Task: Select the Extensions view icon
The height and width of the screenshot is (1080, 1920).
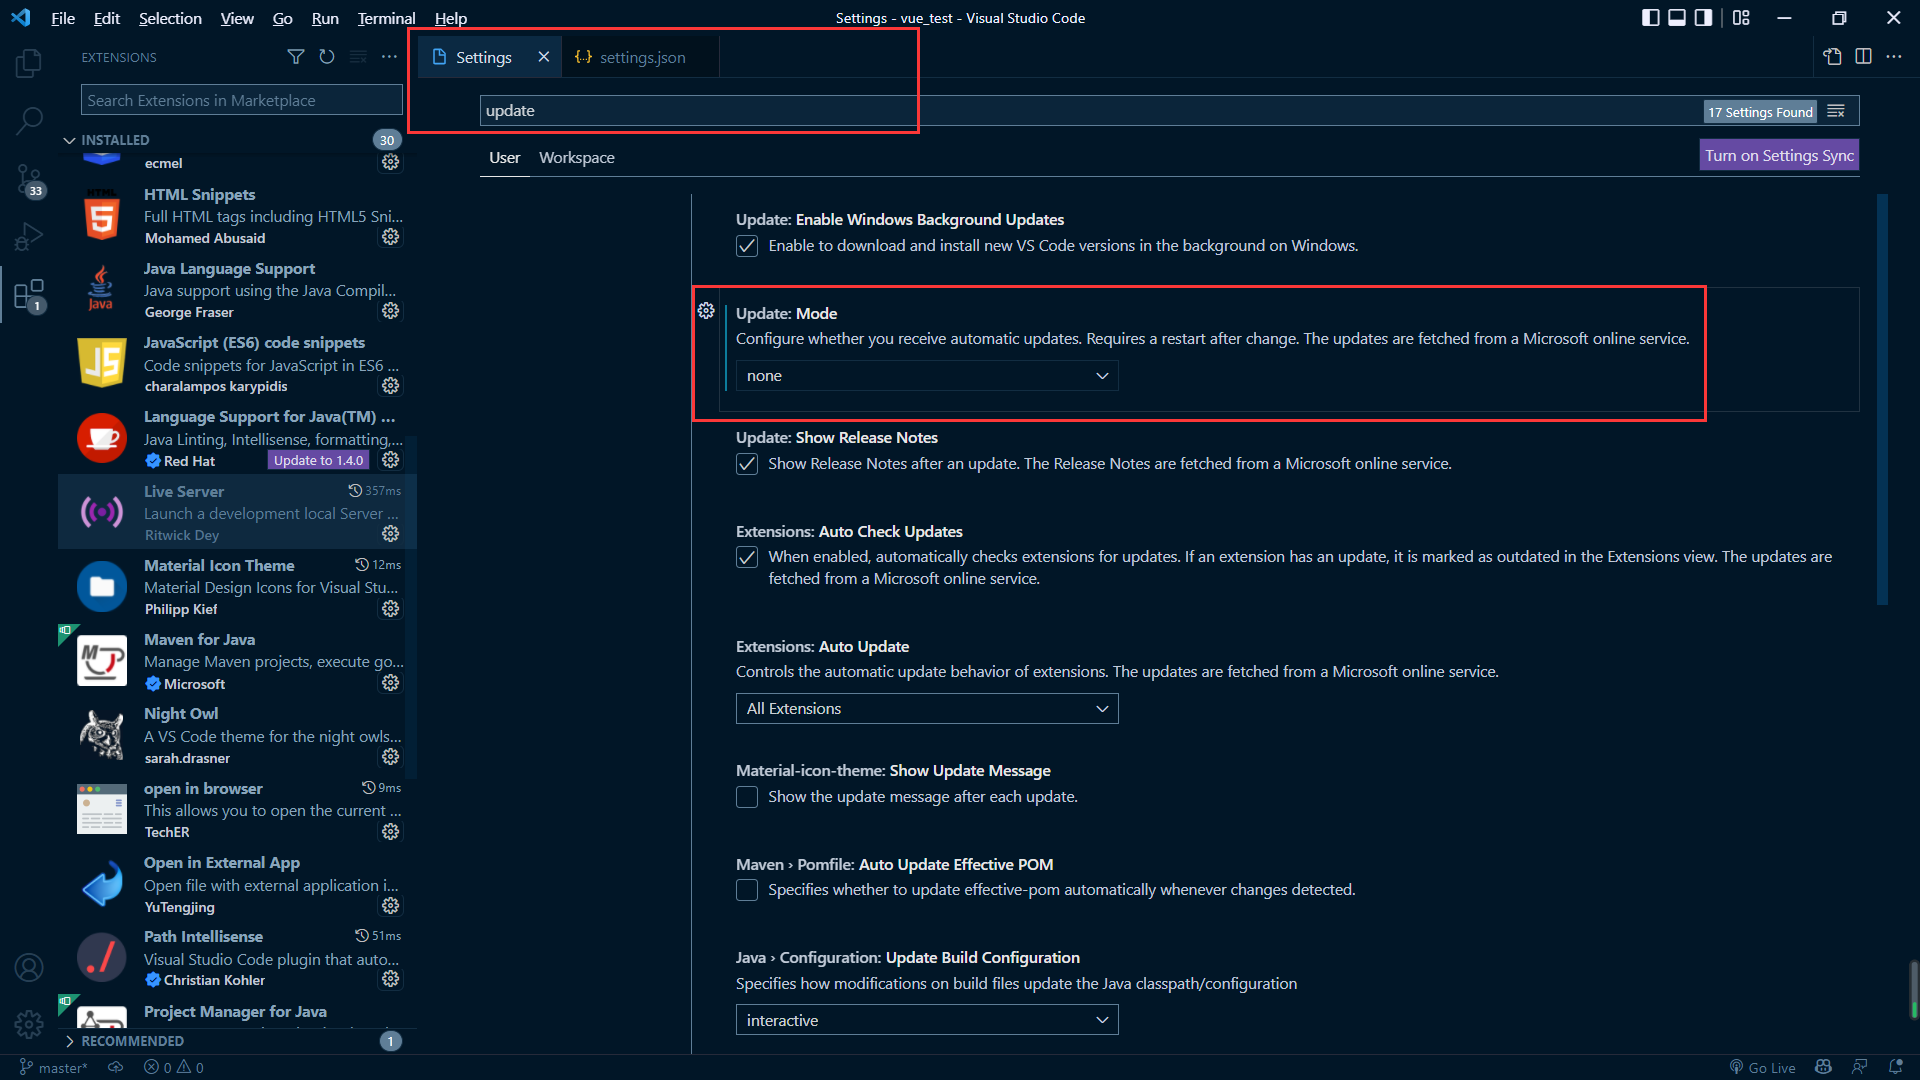Action: coord(29,295)
